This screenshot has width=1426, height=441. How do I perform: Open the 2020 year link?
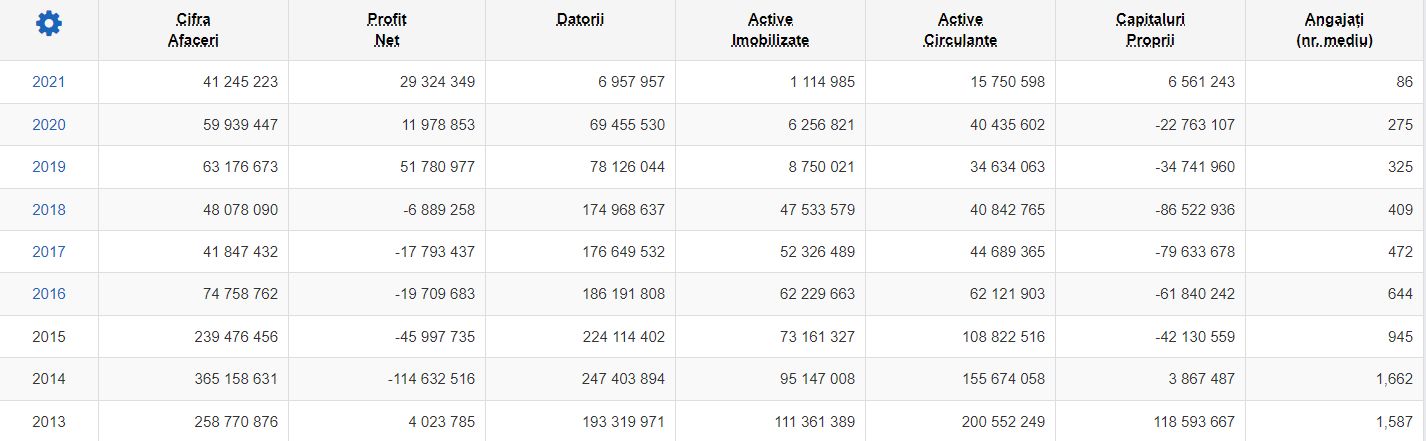coord(48,125)
